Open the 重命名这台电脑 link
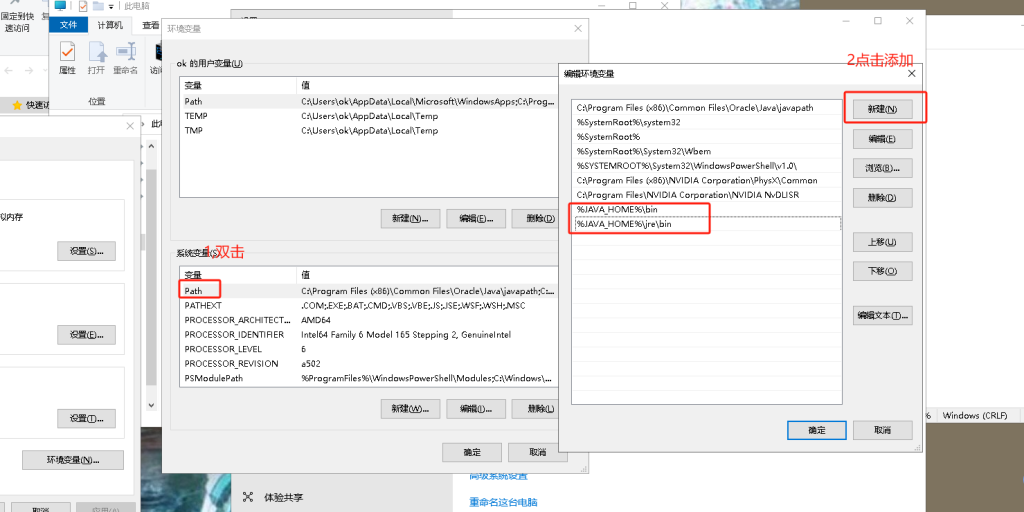Viewport: 1024px width, 512px height. (503, 502)
